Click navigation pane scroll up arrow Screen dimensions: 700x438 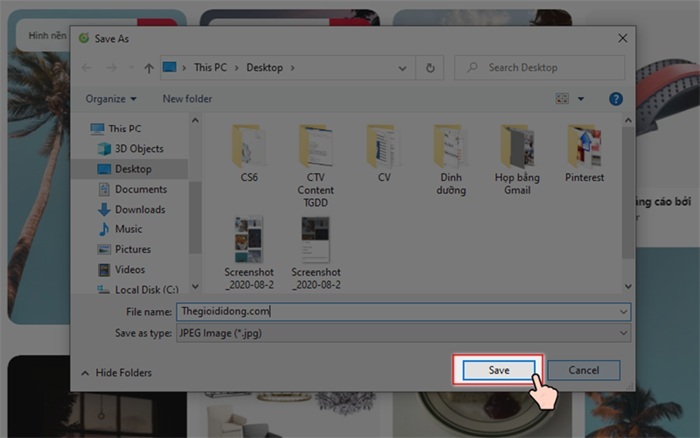point(195,121)
